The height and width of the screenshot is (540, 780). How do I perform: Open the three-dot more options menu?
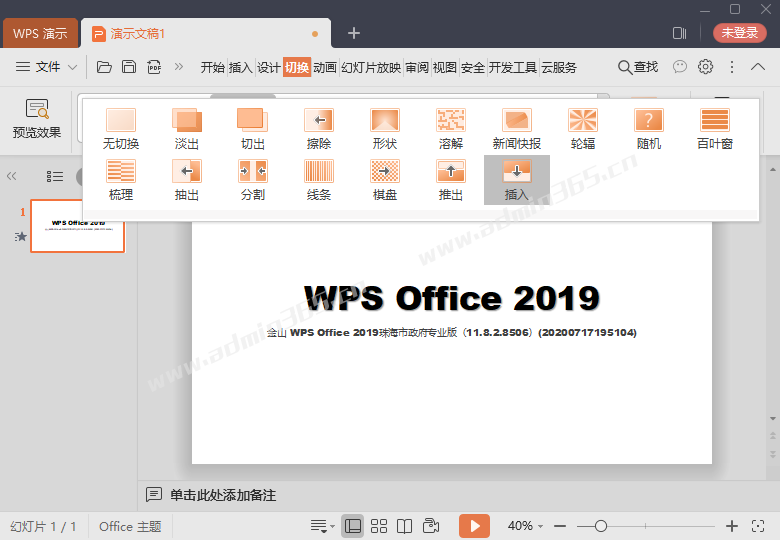[732, 67]
